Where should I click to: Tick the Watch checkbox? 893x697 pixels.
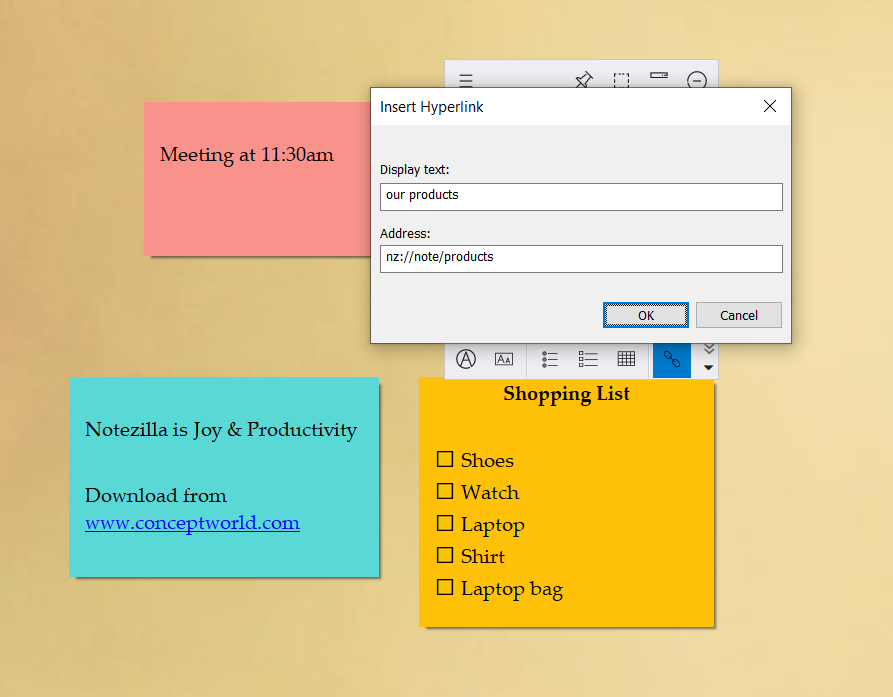point(444,491)
